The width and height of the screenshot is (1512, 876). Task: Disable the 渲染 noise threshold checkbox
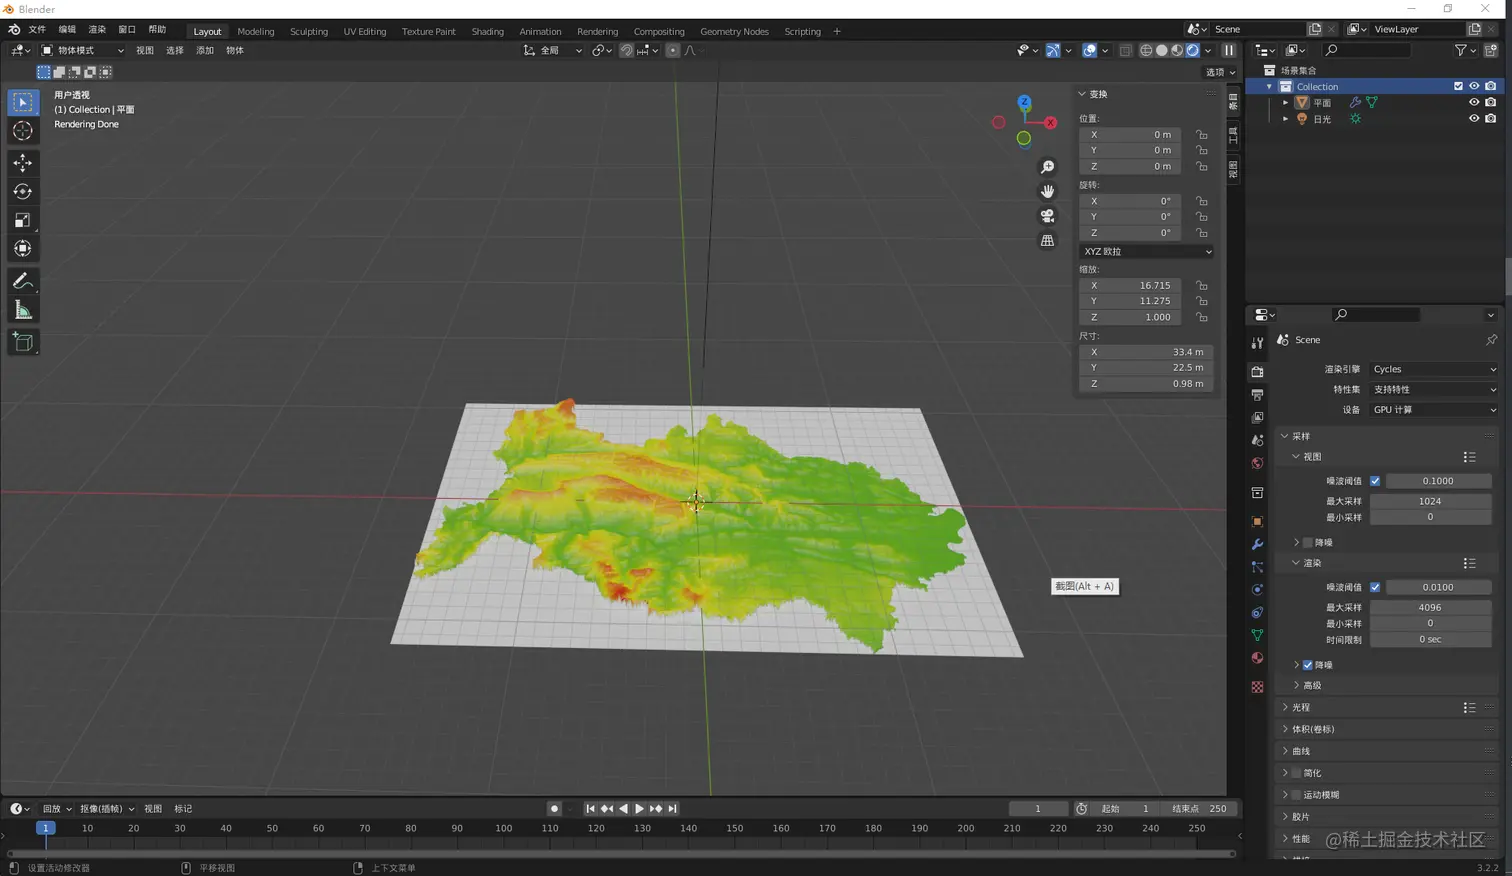tap(1375, 587)
